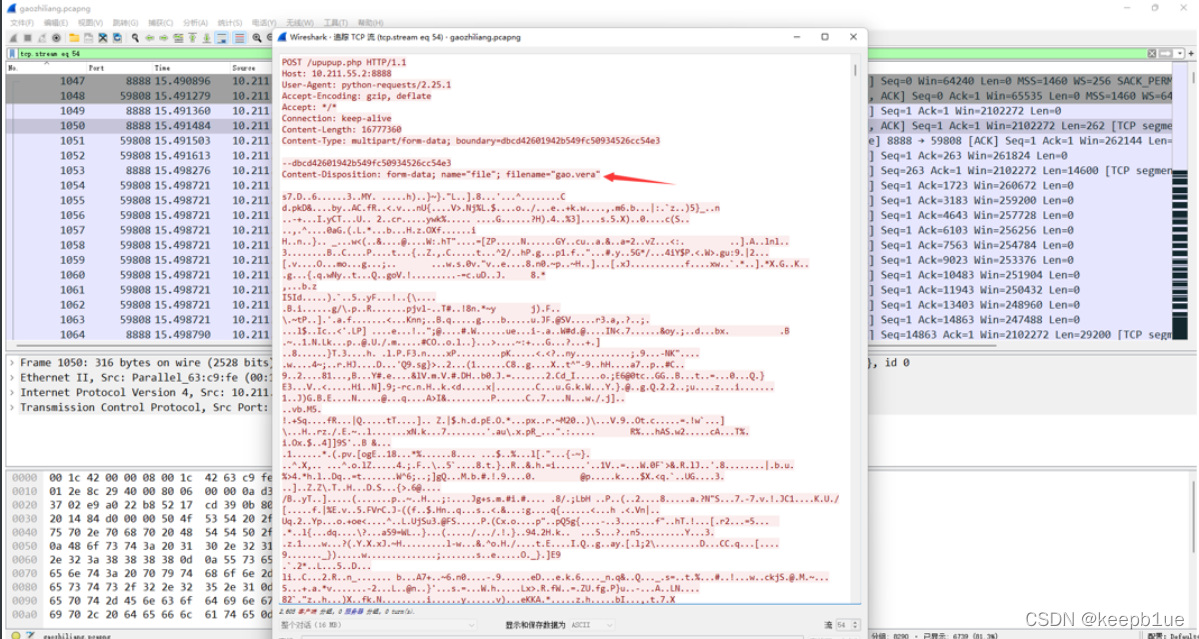Click the close capture file icon
1199x639 pixels.
102,38
